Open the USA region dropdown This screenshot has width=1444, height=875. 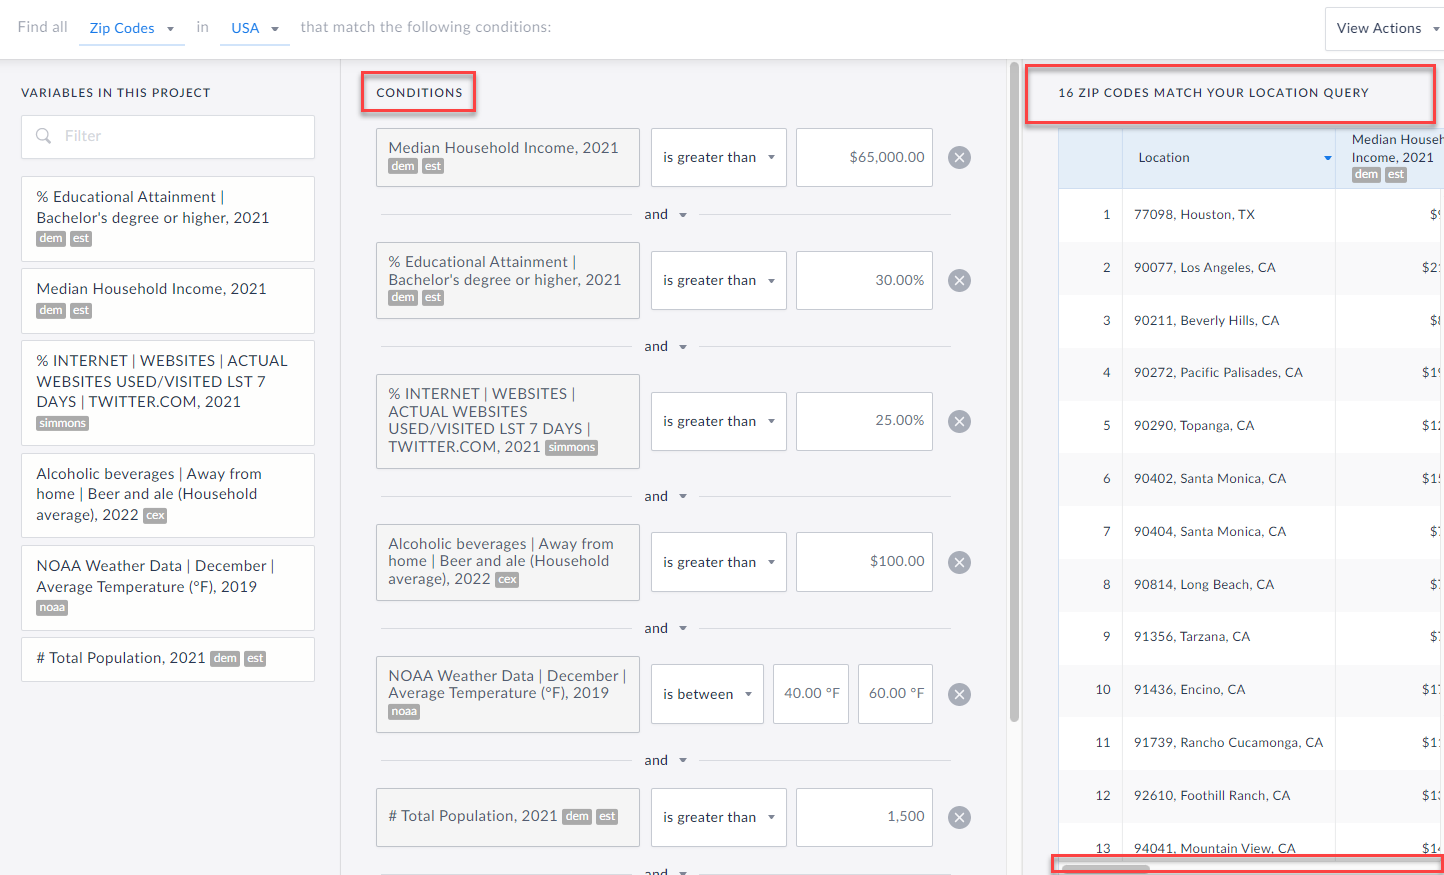click(x=254, y=28)
